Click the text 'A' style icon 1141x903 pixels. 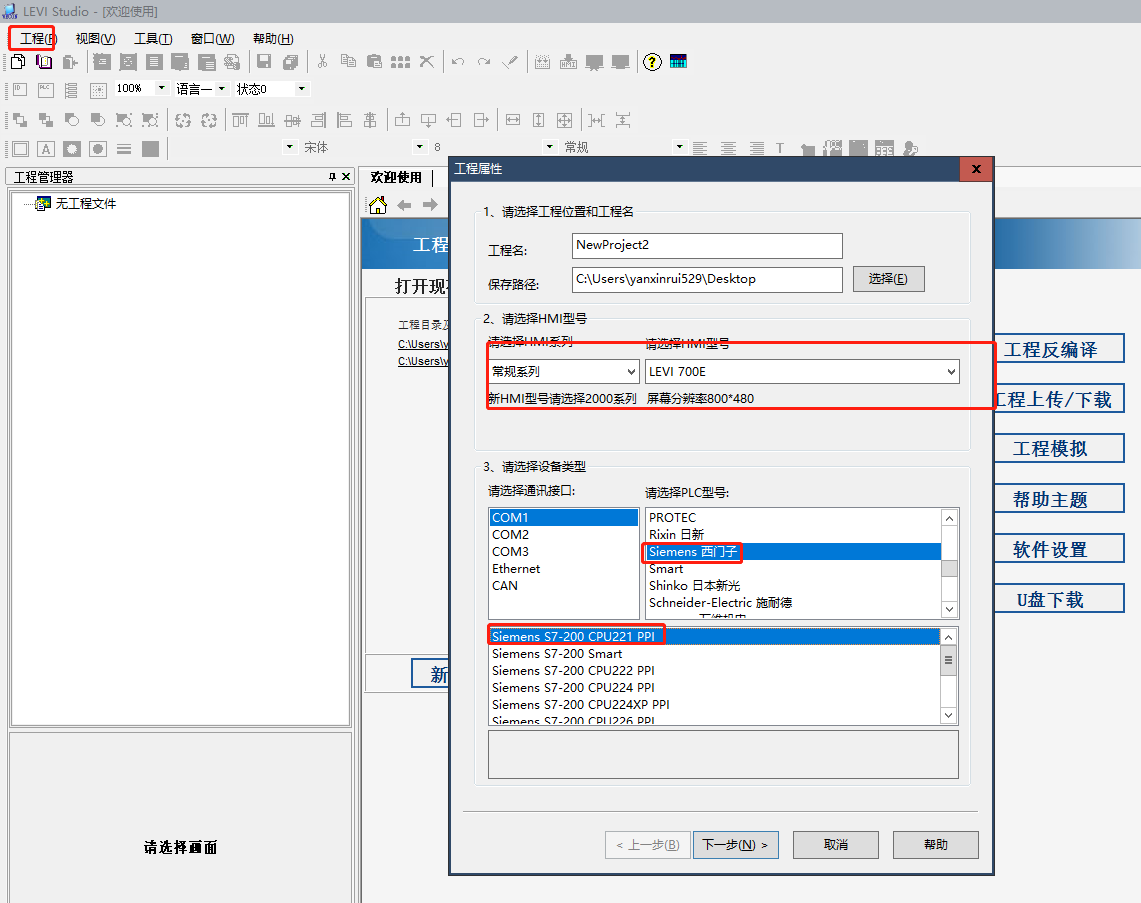(x=46, y=149)
